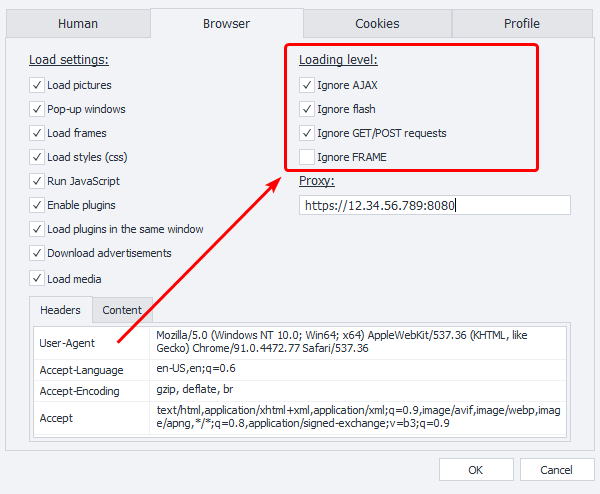
Task: Switch to the Human tab
Action: (x=77, y=23)
